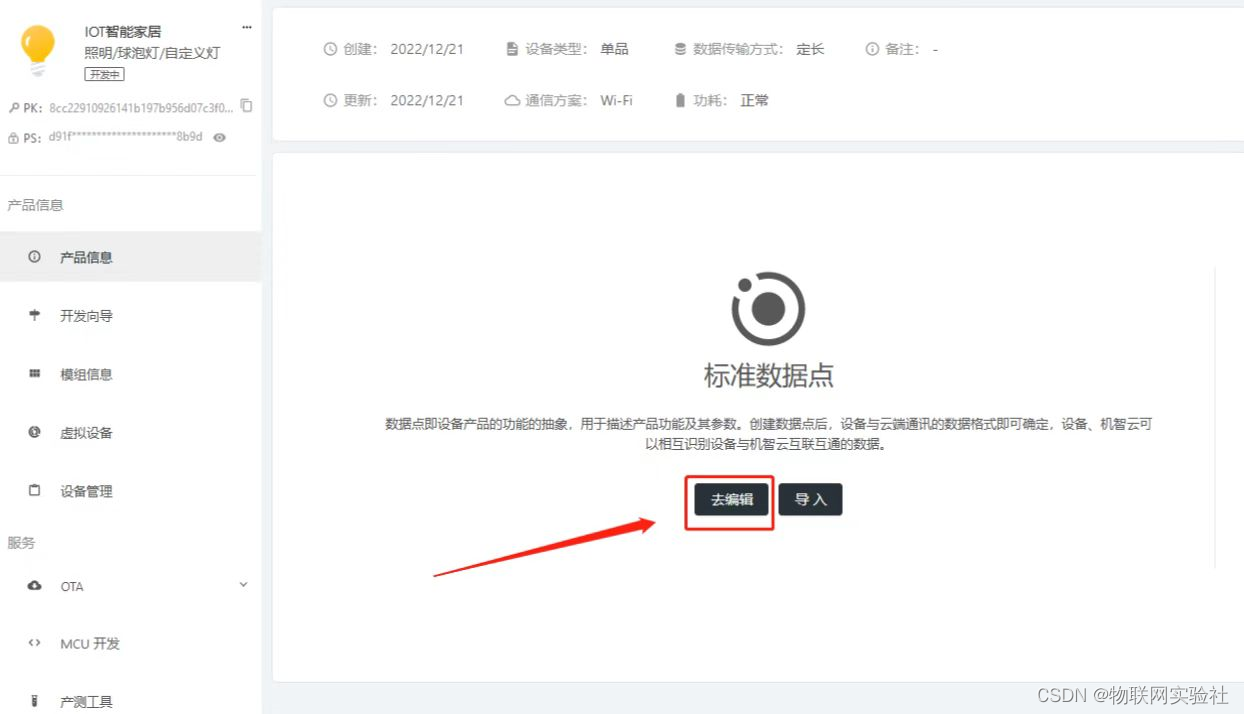Image resolution: width=1244 pixels, height=714 pixels.
Task: Open the OTA menu item
Action: (130, 586)
